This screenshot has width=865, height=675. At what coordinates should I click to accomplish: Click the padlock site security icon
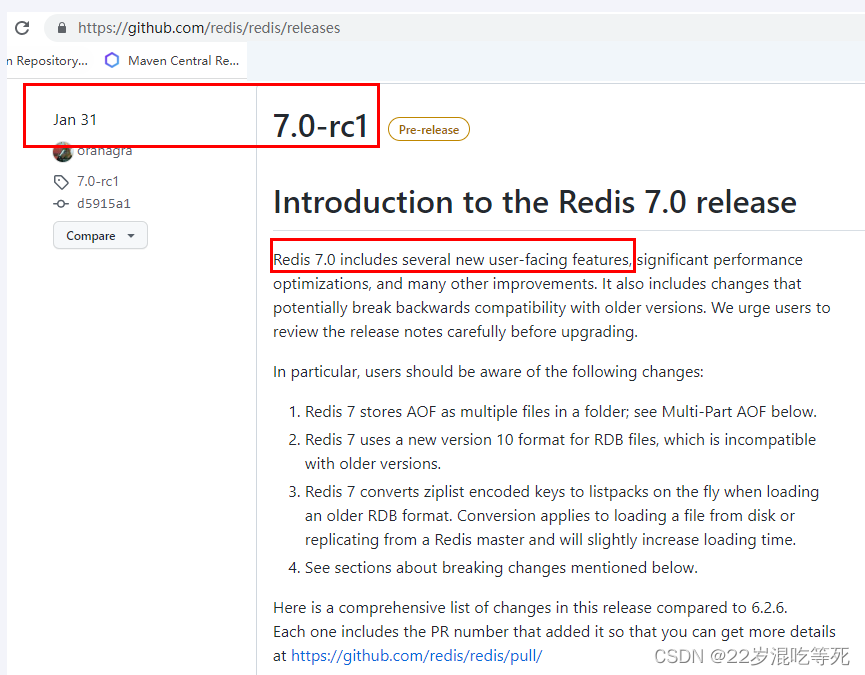coord(62,28)
